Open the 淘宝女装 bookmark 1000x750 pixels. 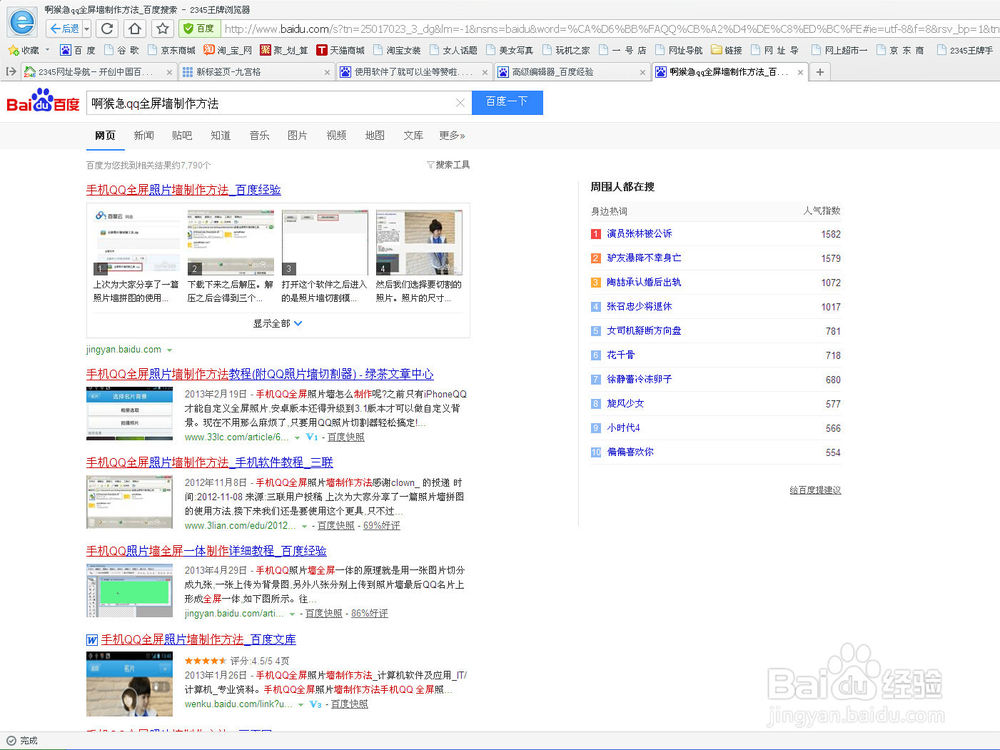(397, 50)
